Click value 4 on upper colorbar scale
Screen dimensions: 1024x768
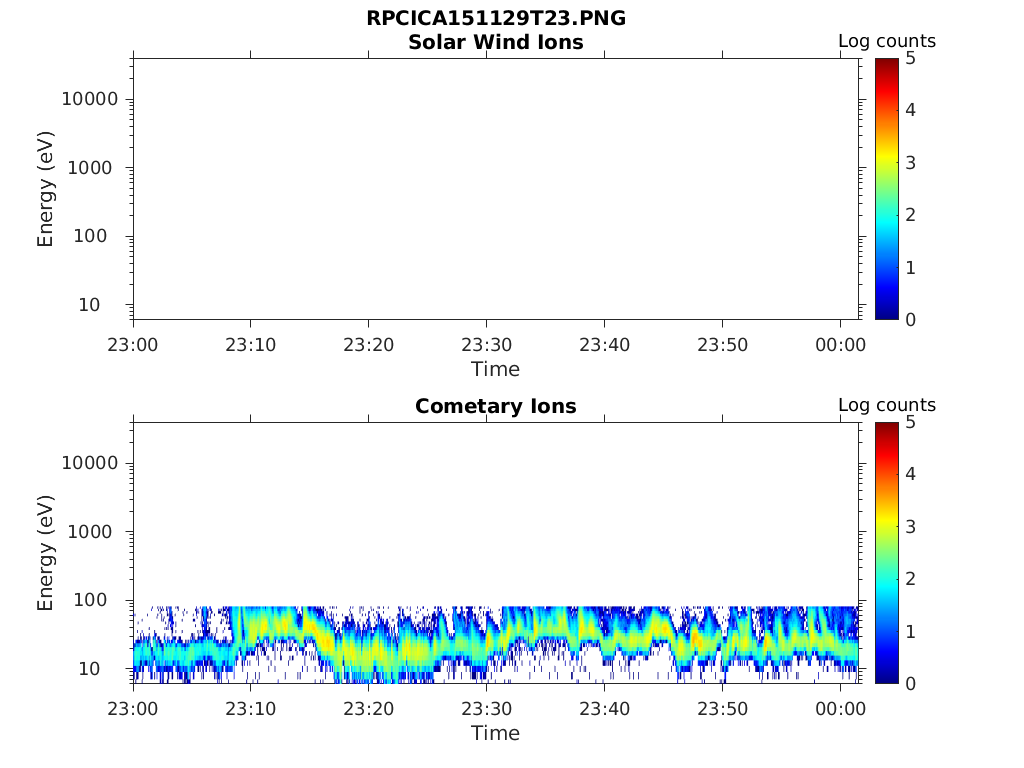(x=910, y=110)
